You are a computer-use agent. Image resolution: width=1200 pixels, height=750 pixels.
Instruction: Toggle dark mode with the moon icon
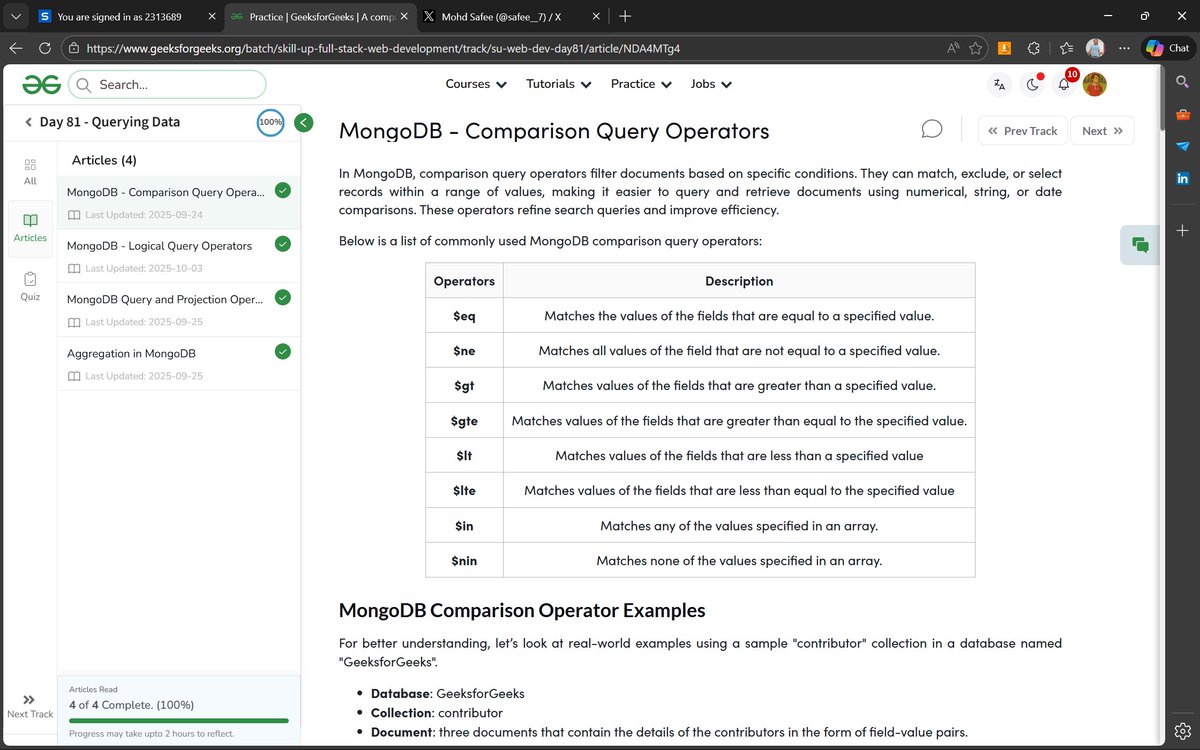[x=1031, y=84]
